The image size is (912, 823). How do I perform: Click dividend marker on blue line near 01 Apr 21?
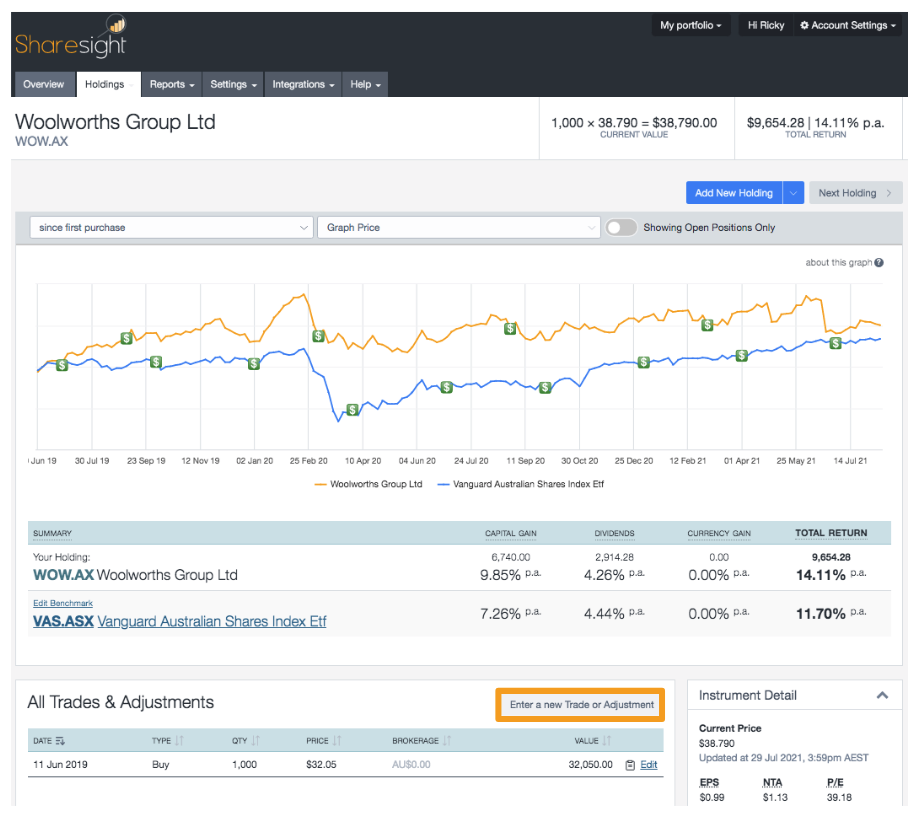(742, 355)
